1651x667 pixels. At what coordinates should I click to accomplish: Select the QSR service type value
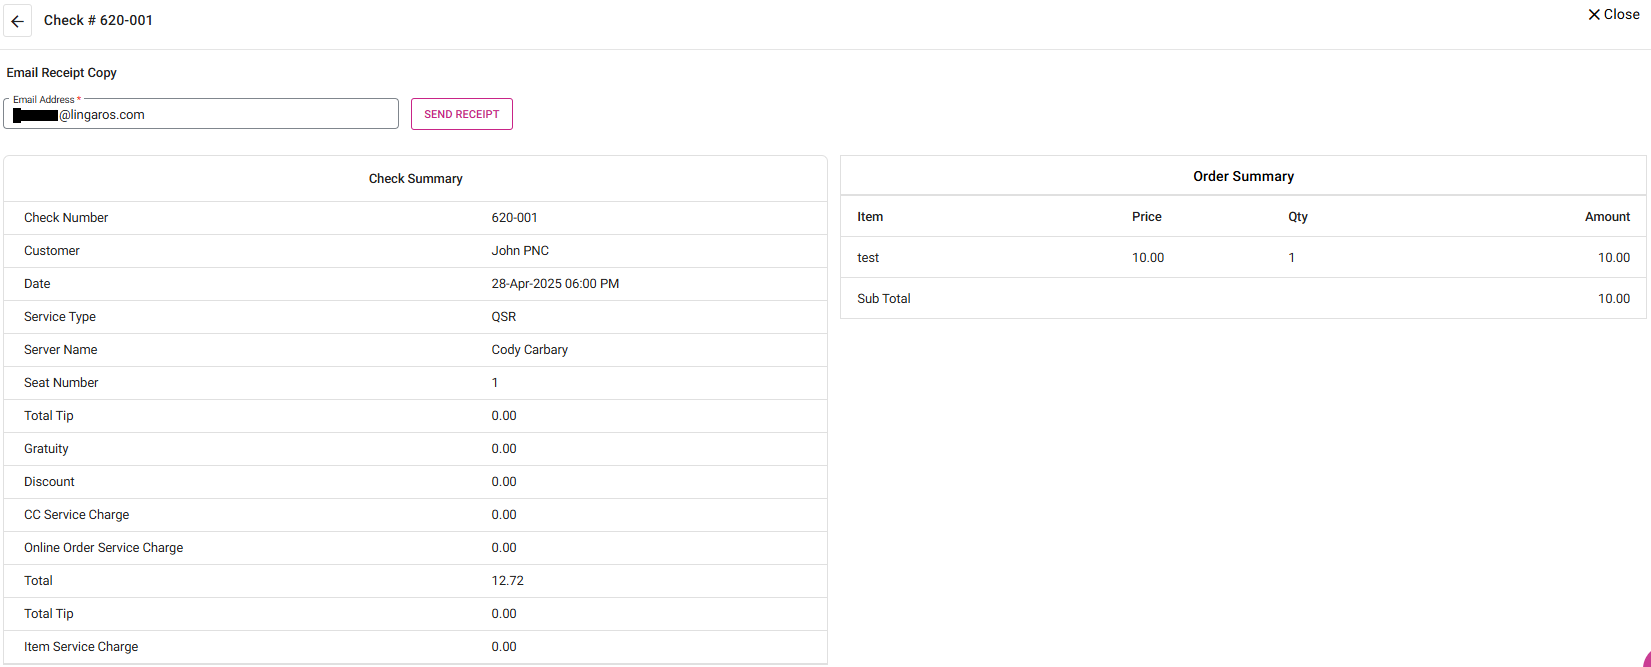[504, 317]
